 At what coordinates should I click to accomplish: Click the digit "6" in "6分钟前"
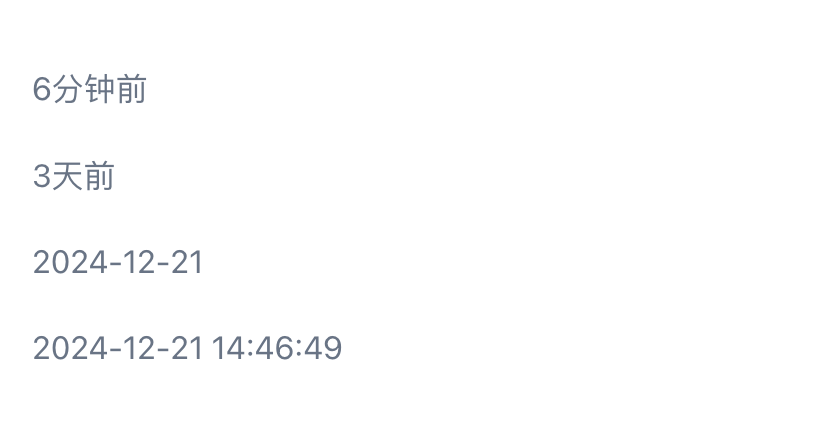click(x=42, y=89)
